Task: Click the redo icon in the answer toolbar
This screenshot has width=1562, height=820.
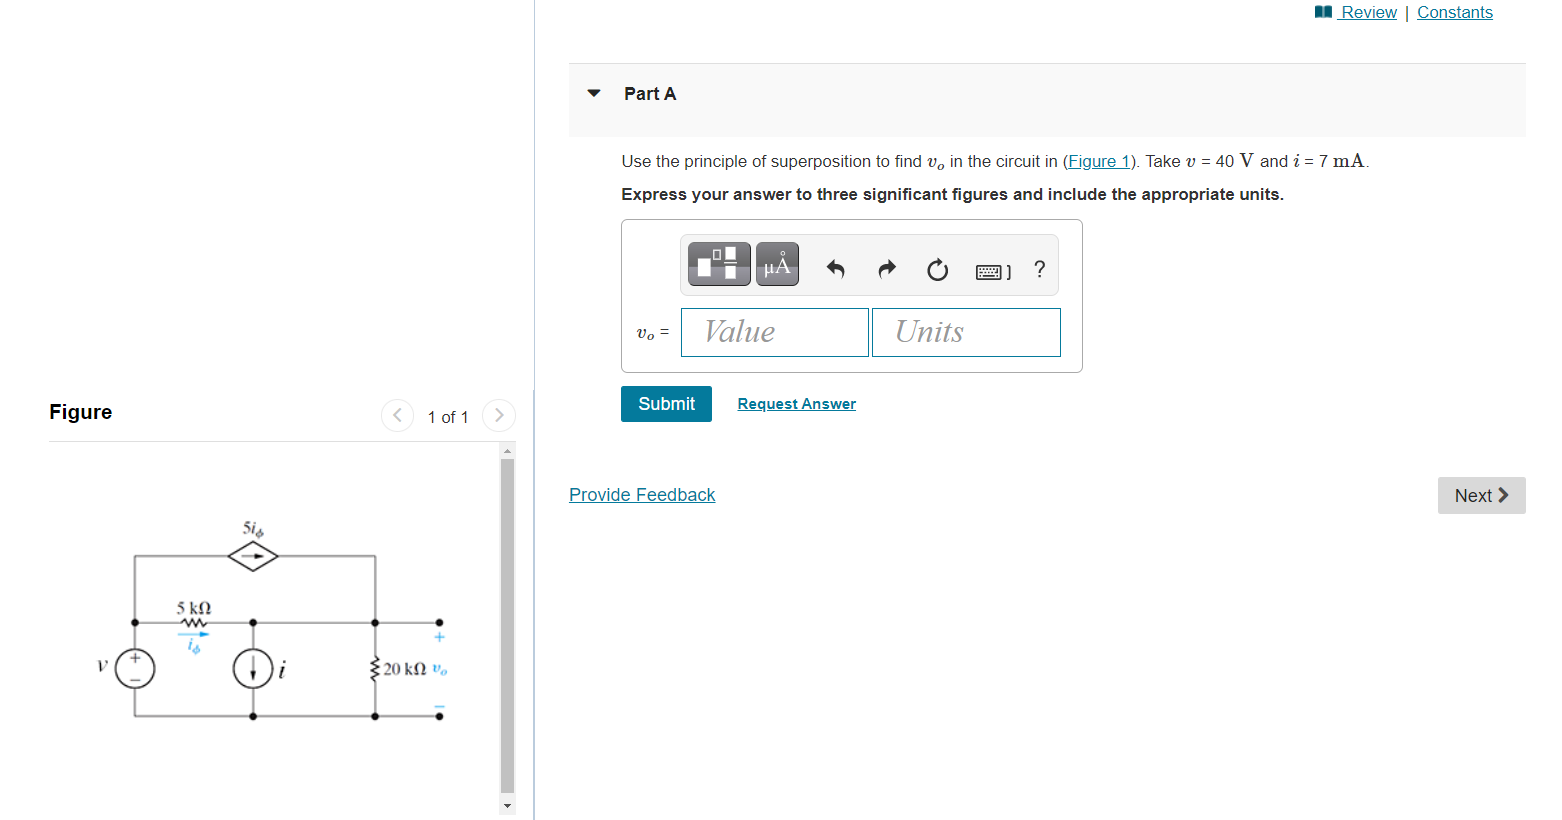Action: 887,268
